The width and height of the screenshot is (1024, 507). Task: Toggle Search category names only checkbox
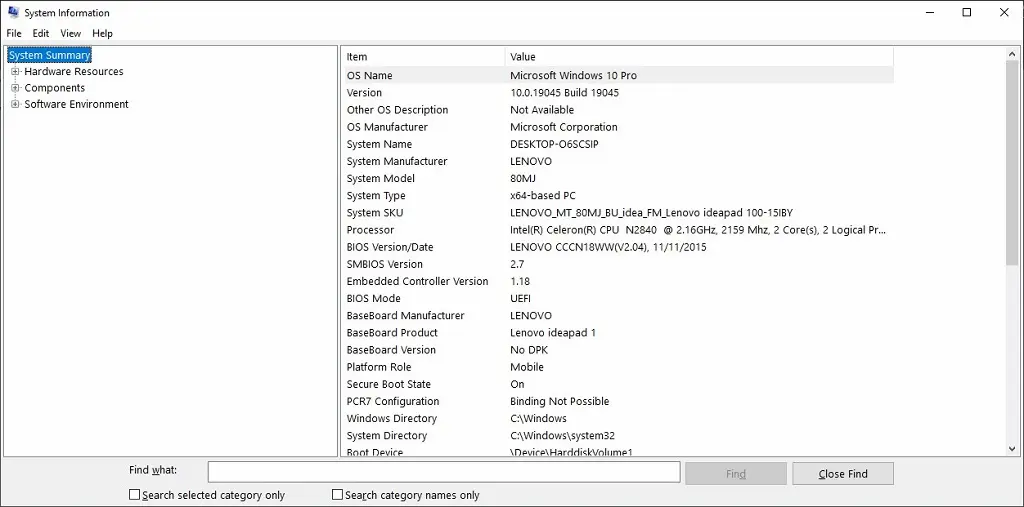pyautogui.click(x=338, y=495)
